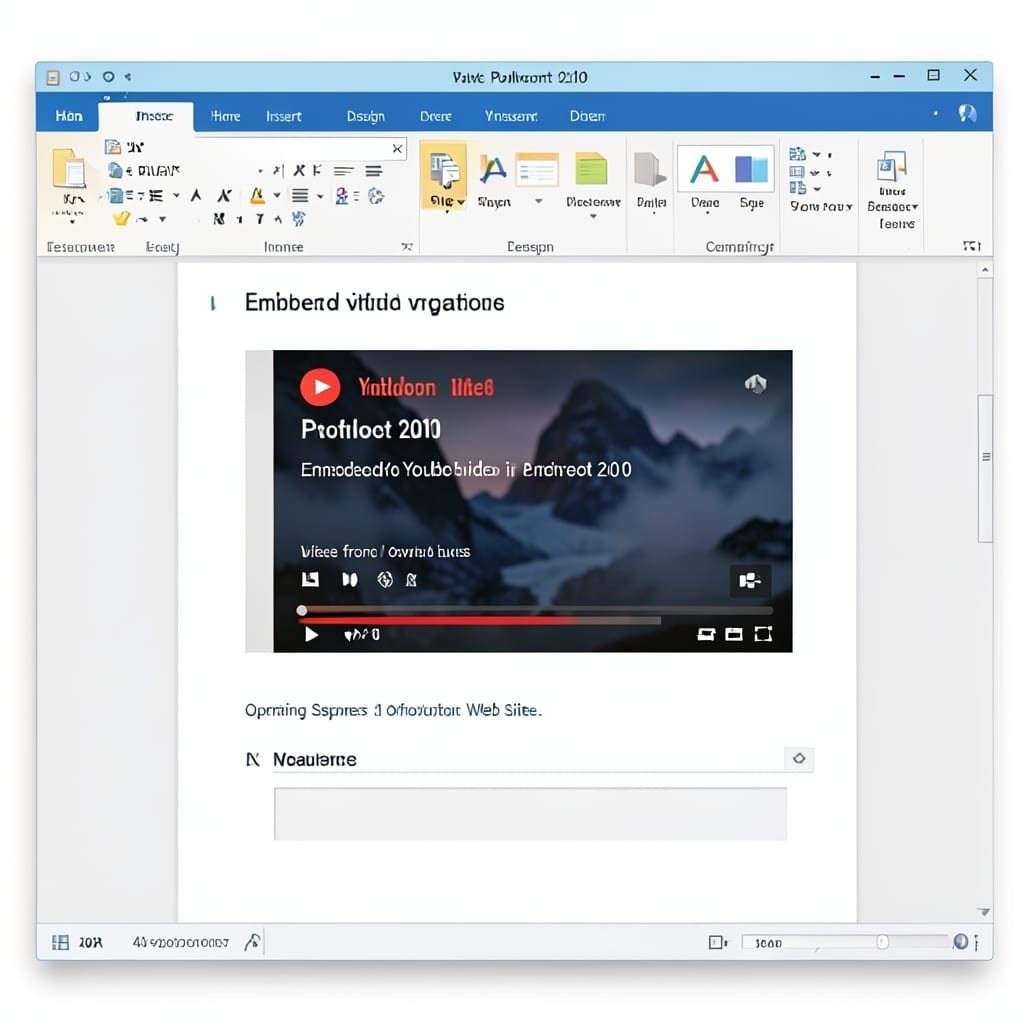
Task: Click the dark square button above the video timeline
Action: (750, 581)
